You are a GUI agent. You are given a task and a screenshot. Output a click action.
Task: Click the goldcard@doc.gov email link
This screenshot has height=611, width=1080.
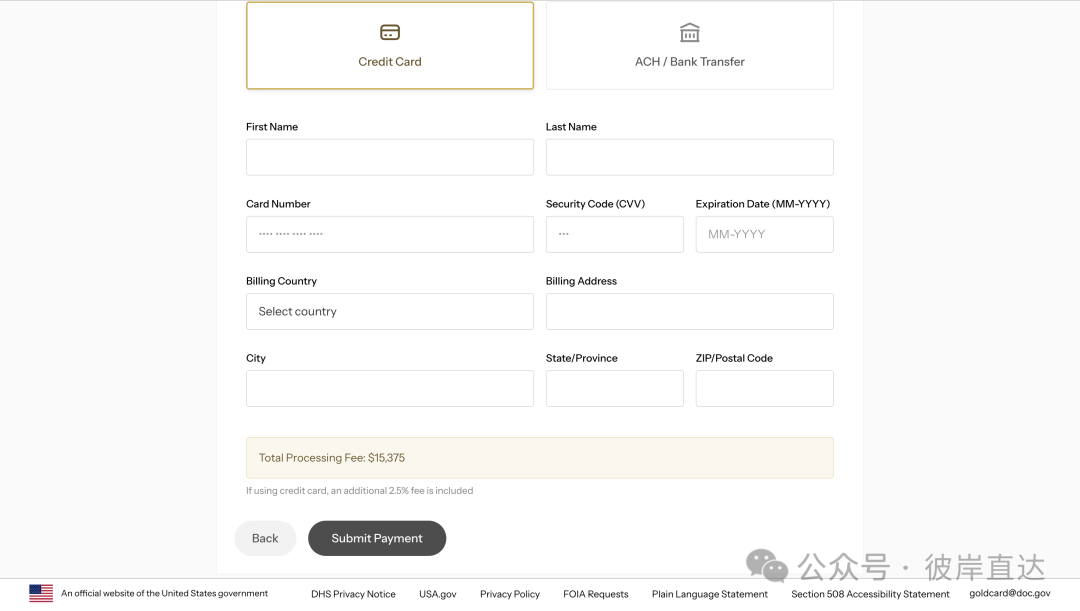[1010, 593]
